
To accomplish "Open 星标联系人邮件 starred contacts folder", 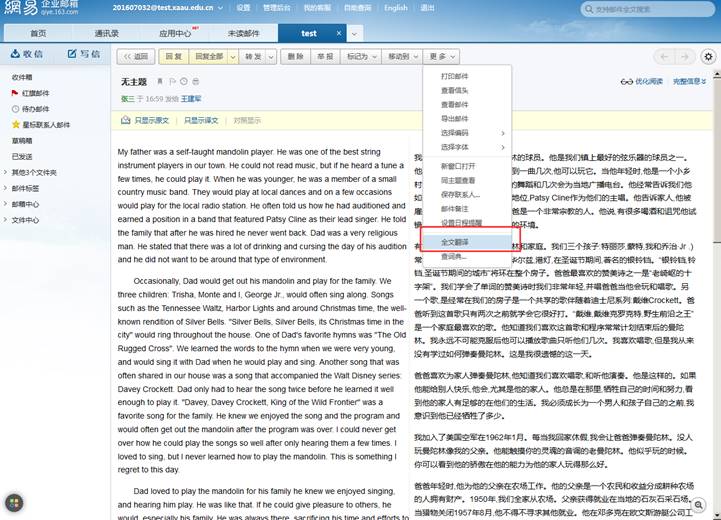I will [x=41, y=125].
